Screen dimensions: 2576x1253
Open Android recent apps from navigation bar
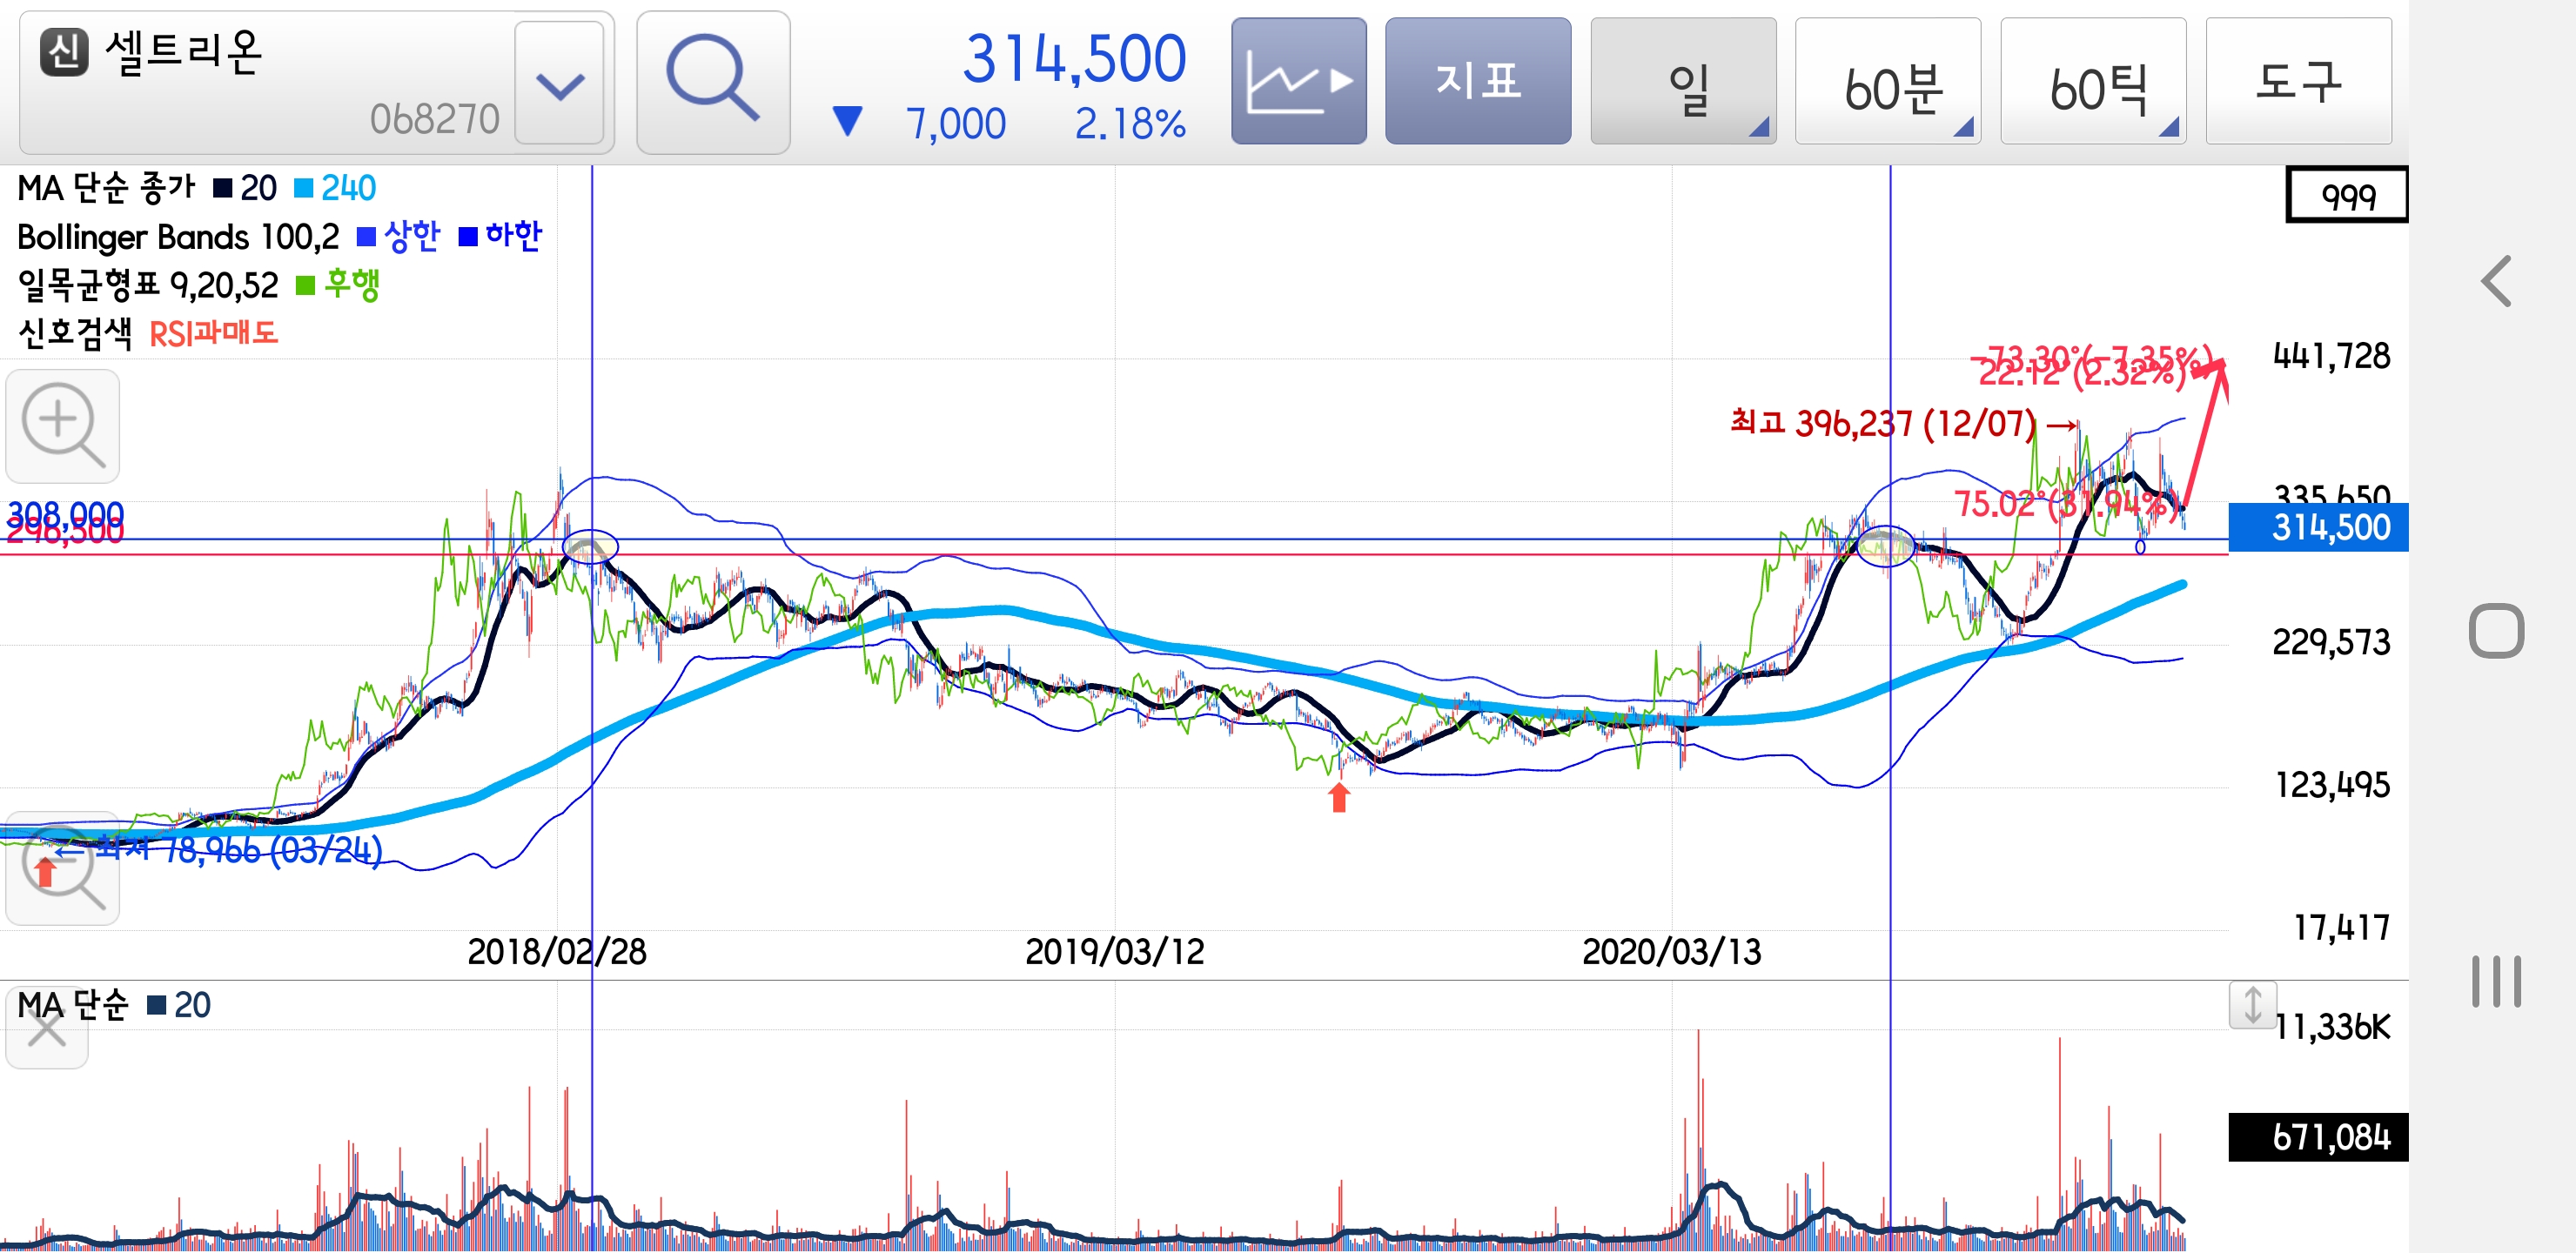(x=2496, y=983)
